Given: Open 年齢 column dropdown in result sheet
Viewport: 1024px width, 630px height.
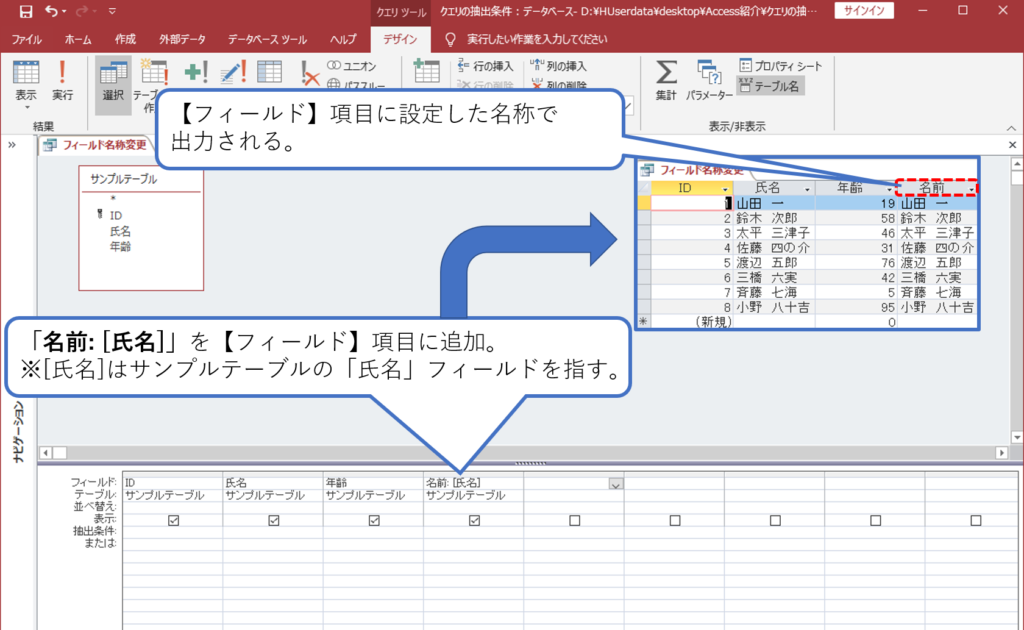Looking at the screenshot, I should pyautogui.click(x=889, y=189).
